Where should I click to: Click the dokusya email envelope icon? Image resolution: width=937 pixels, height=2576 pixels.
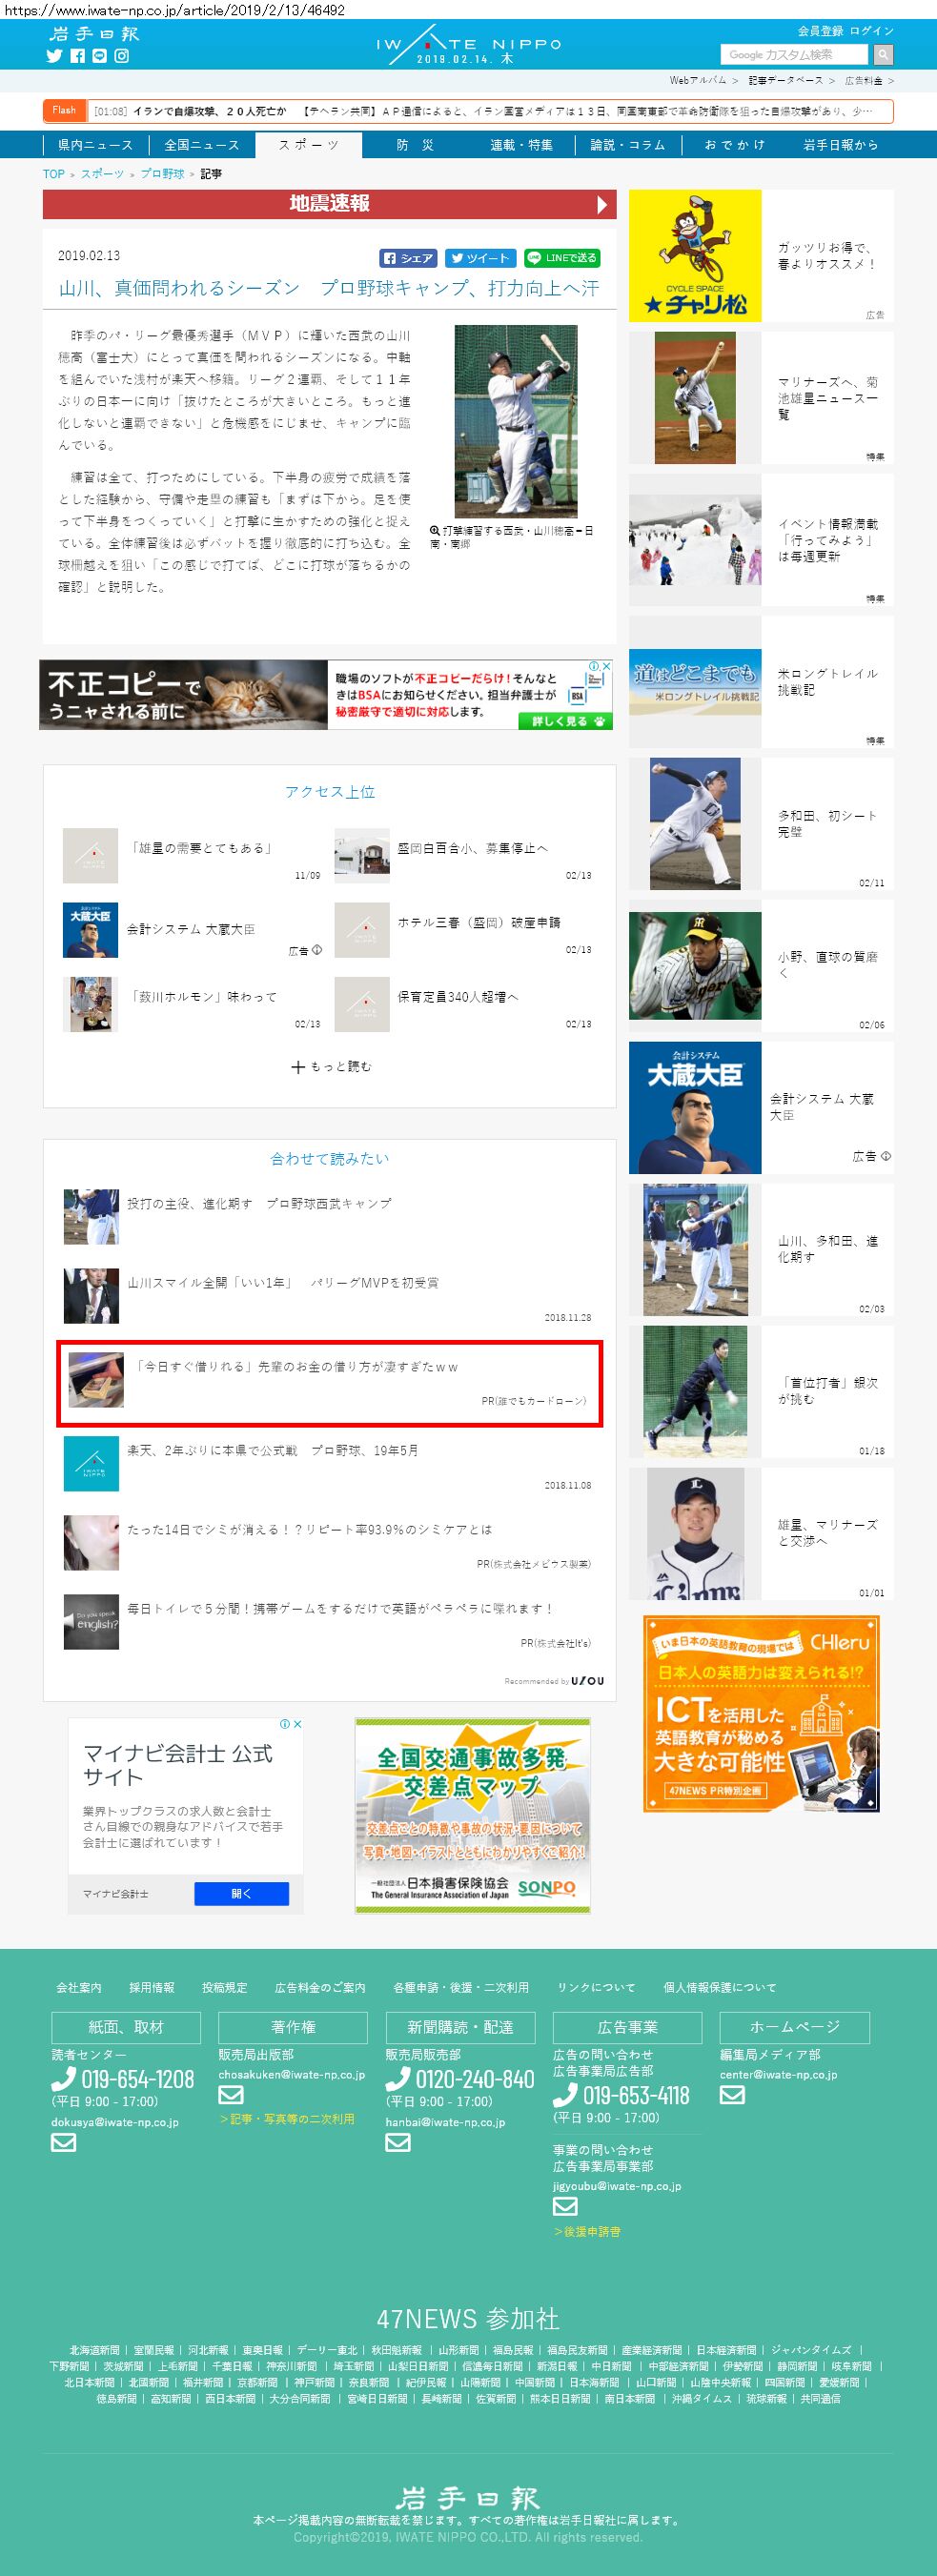[x=63, y=2142]
